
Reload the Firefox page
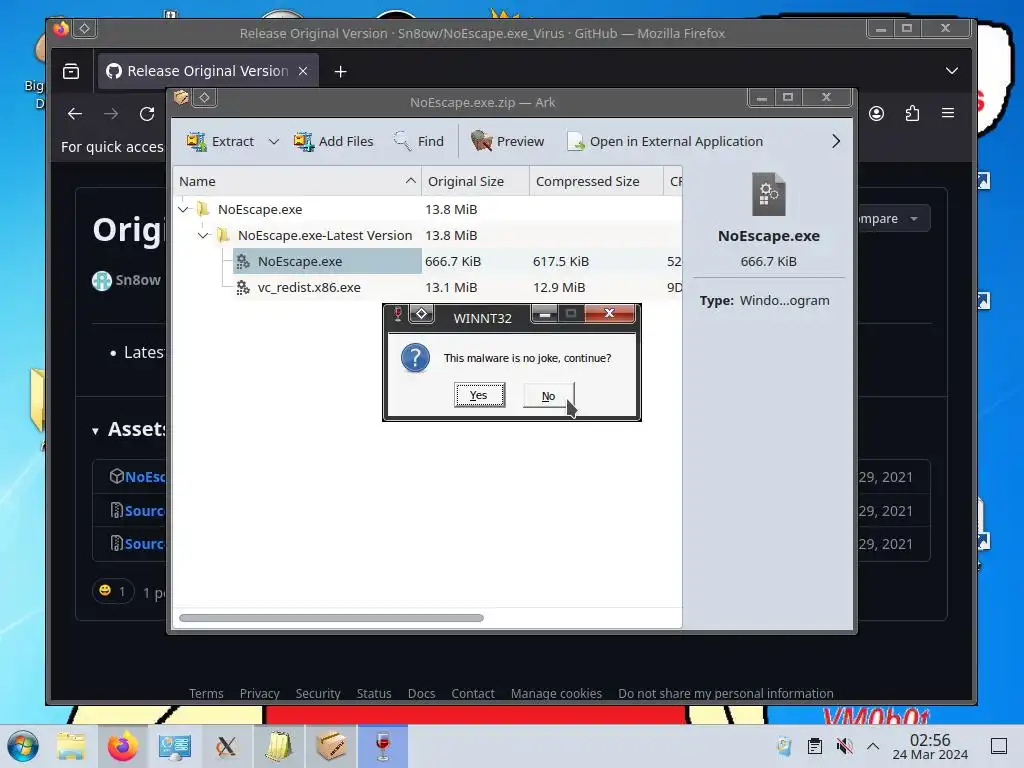(147, 114)
